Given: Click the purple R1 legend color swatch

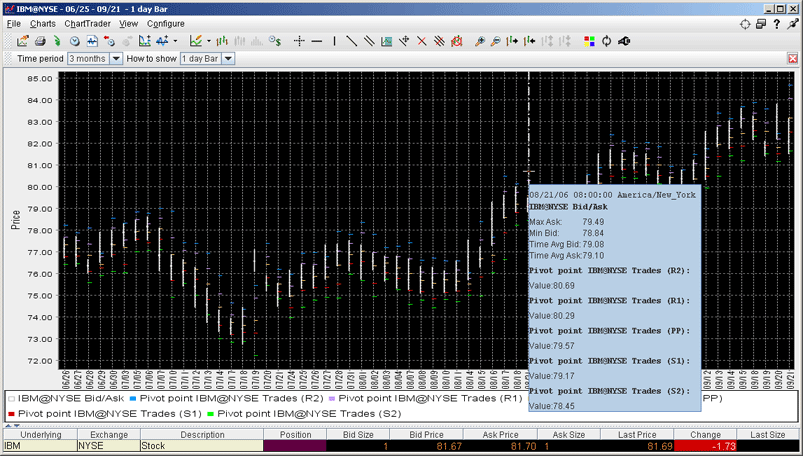Looking at the screenshot, I should (x=331, y=398).
